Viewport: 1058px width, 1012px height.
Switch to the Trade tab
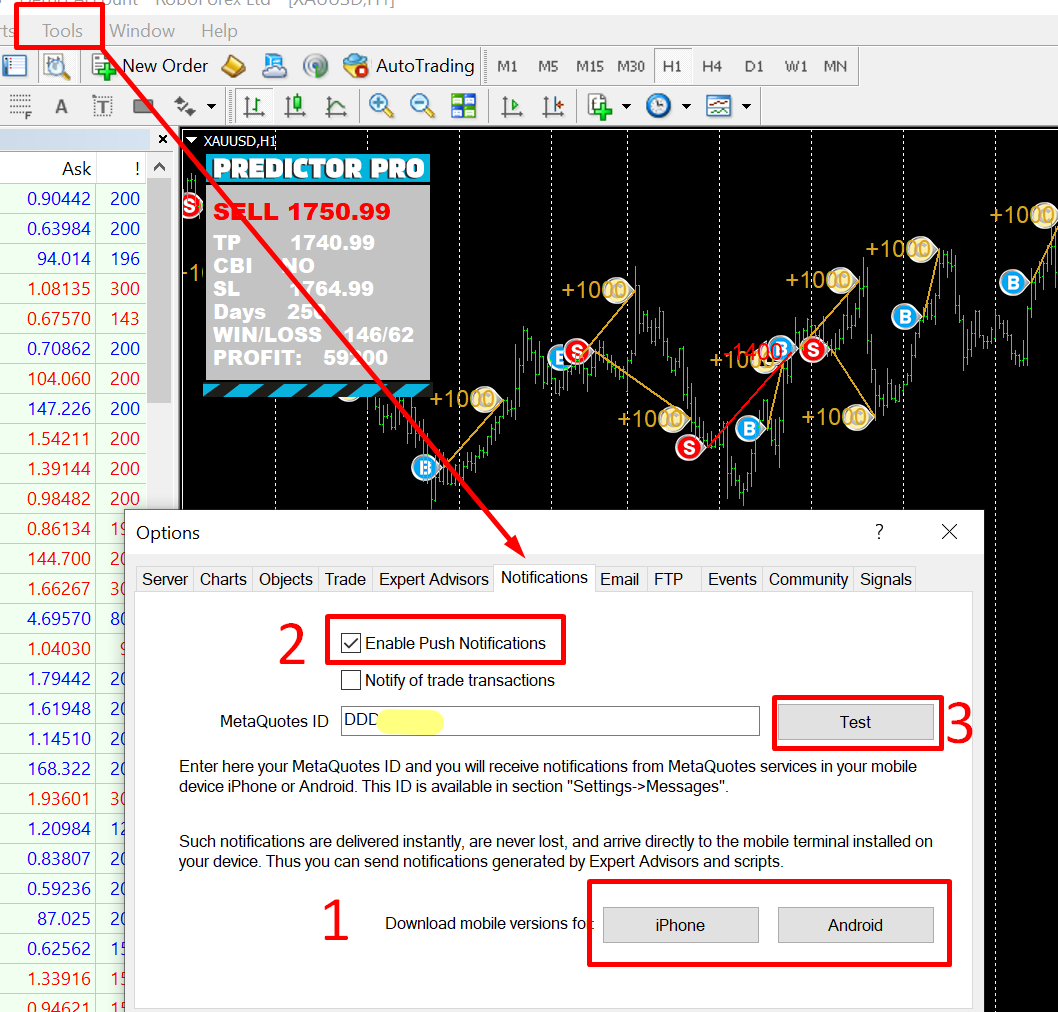345,580
